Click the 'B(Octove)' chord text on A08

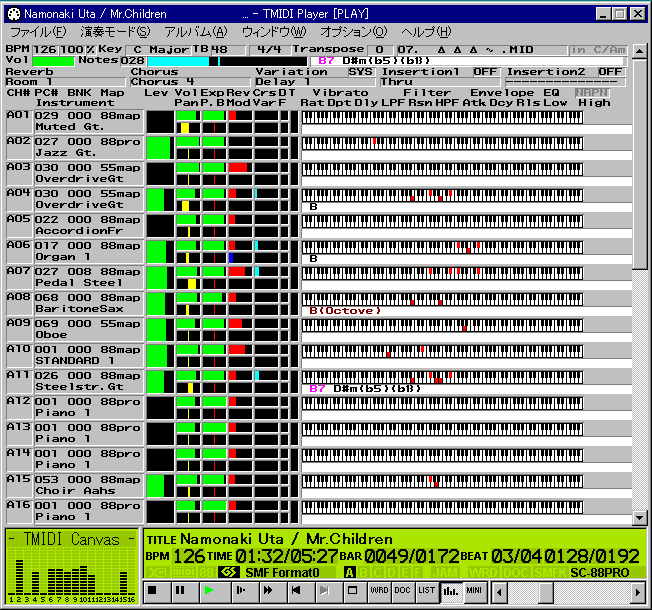point(345,311)
